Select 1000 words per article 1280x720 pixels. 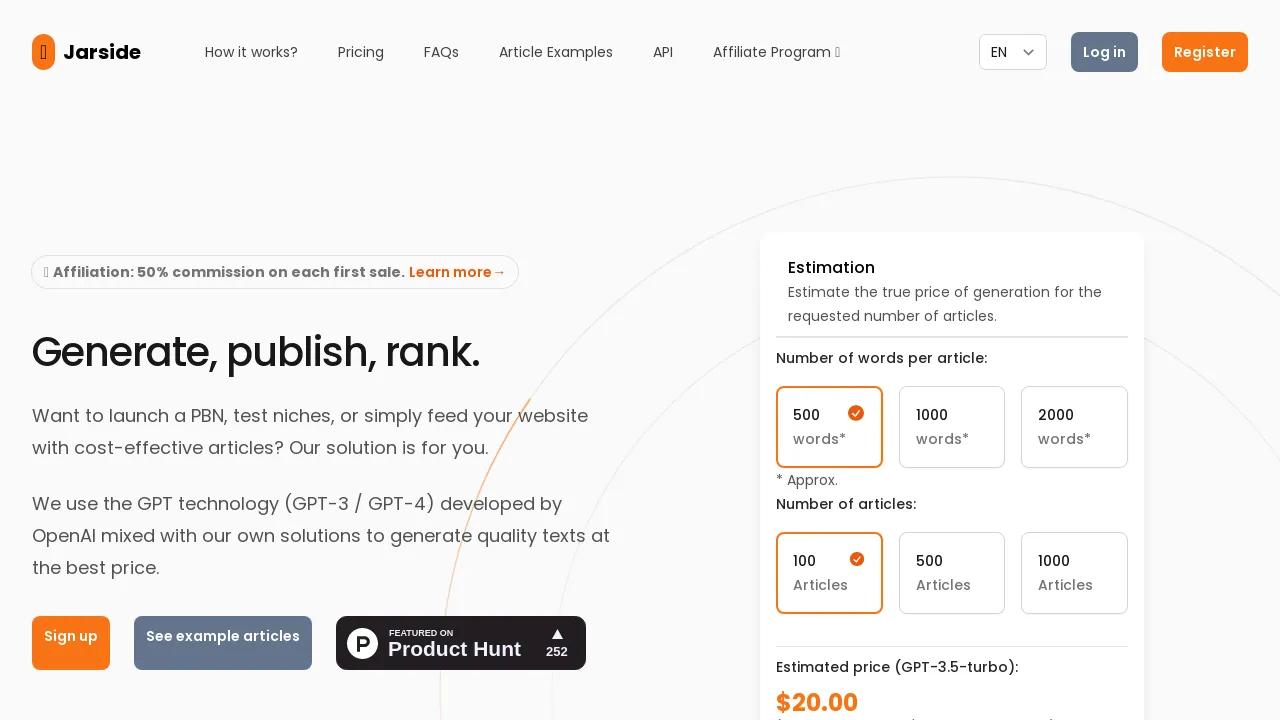coord(951,427)
